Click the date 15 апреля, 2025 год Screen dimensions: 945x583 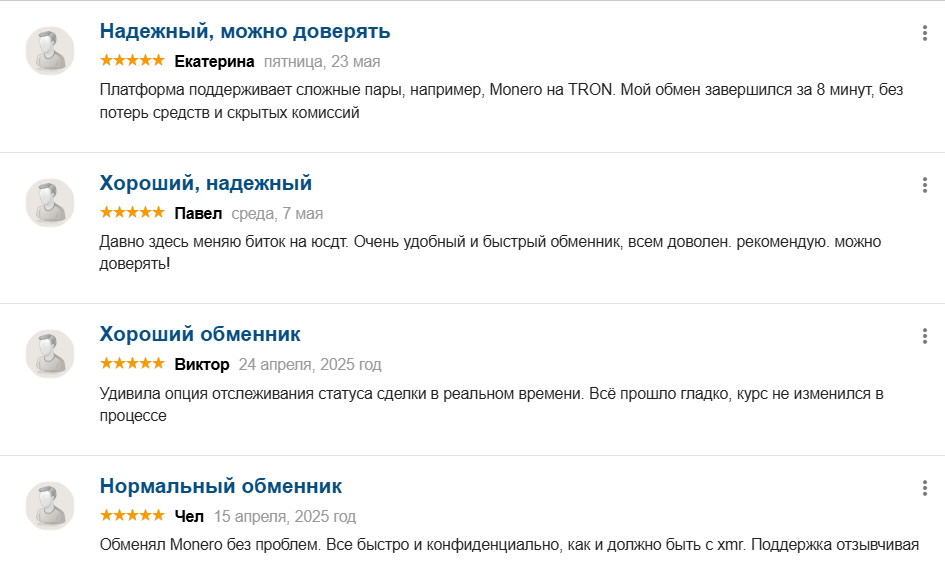pyautogui.click(x=285, y=516)
